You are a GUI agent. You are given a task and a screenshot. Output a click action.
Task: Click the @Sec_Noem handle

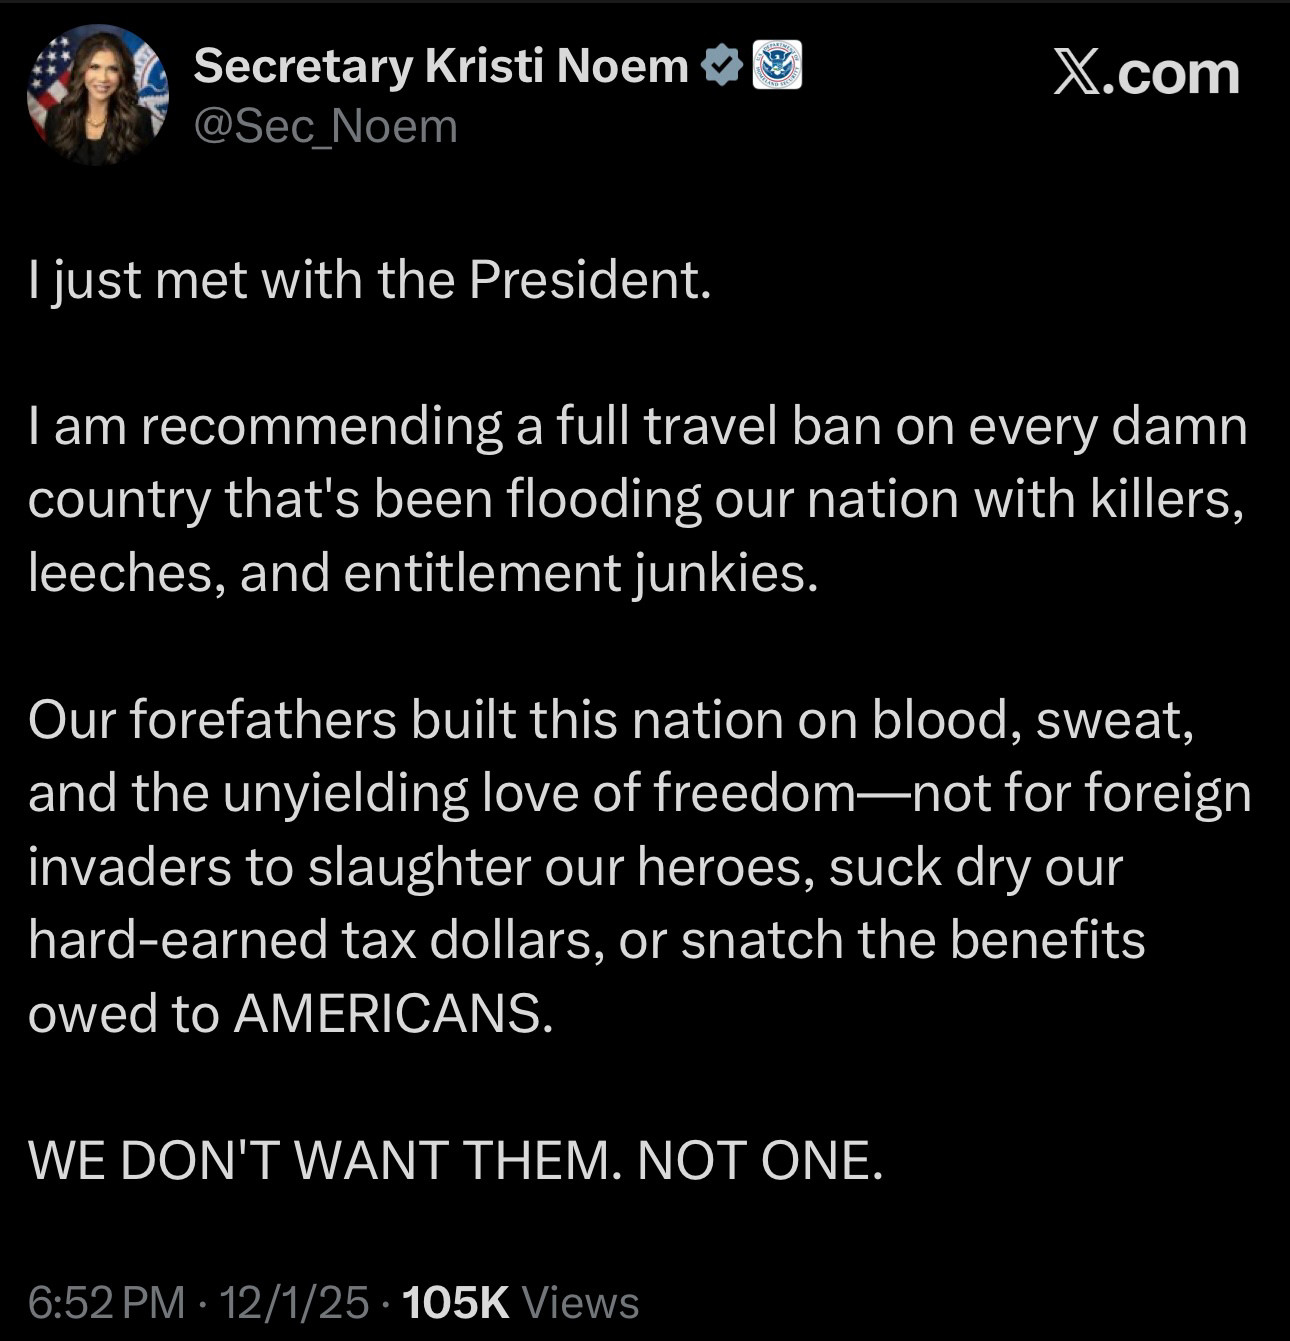pos(325,127)
